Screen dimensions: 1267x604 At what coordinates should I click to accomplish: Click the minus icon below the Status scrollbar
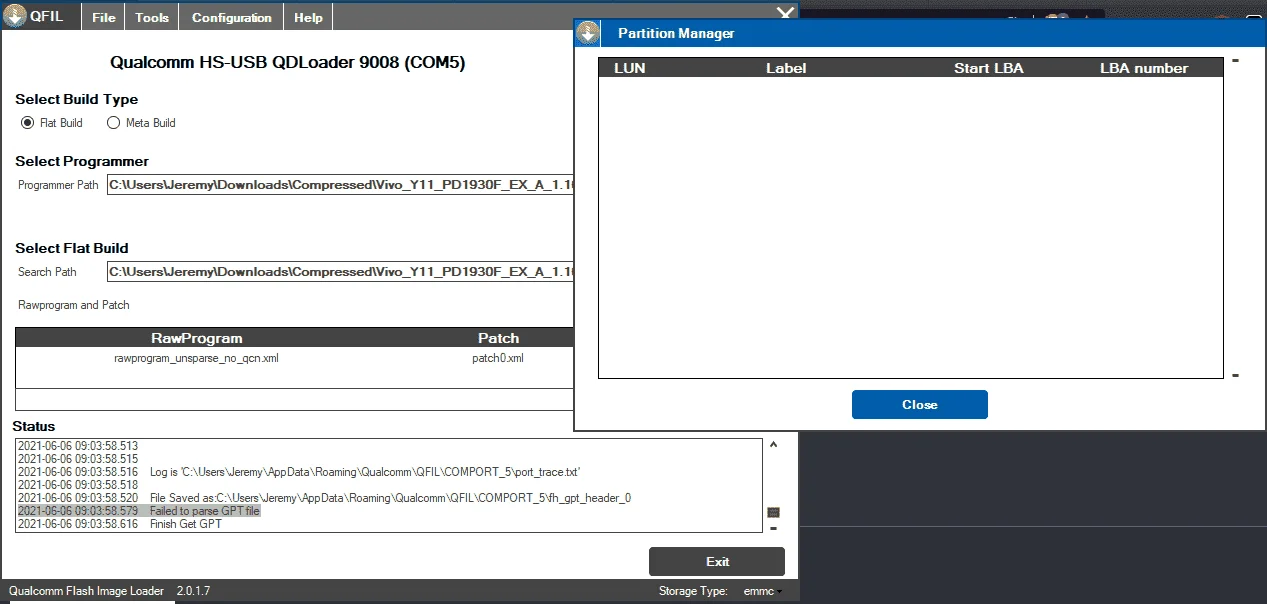[773, 528]
